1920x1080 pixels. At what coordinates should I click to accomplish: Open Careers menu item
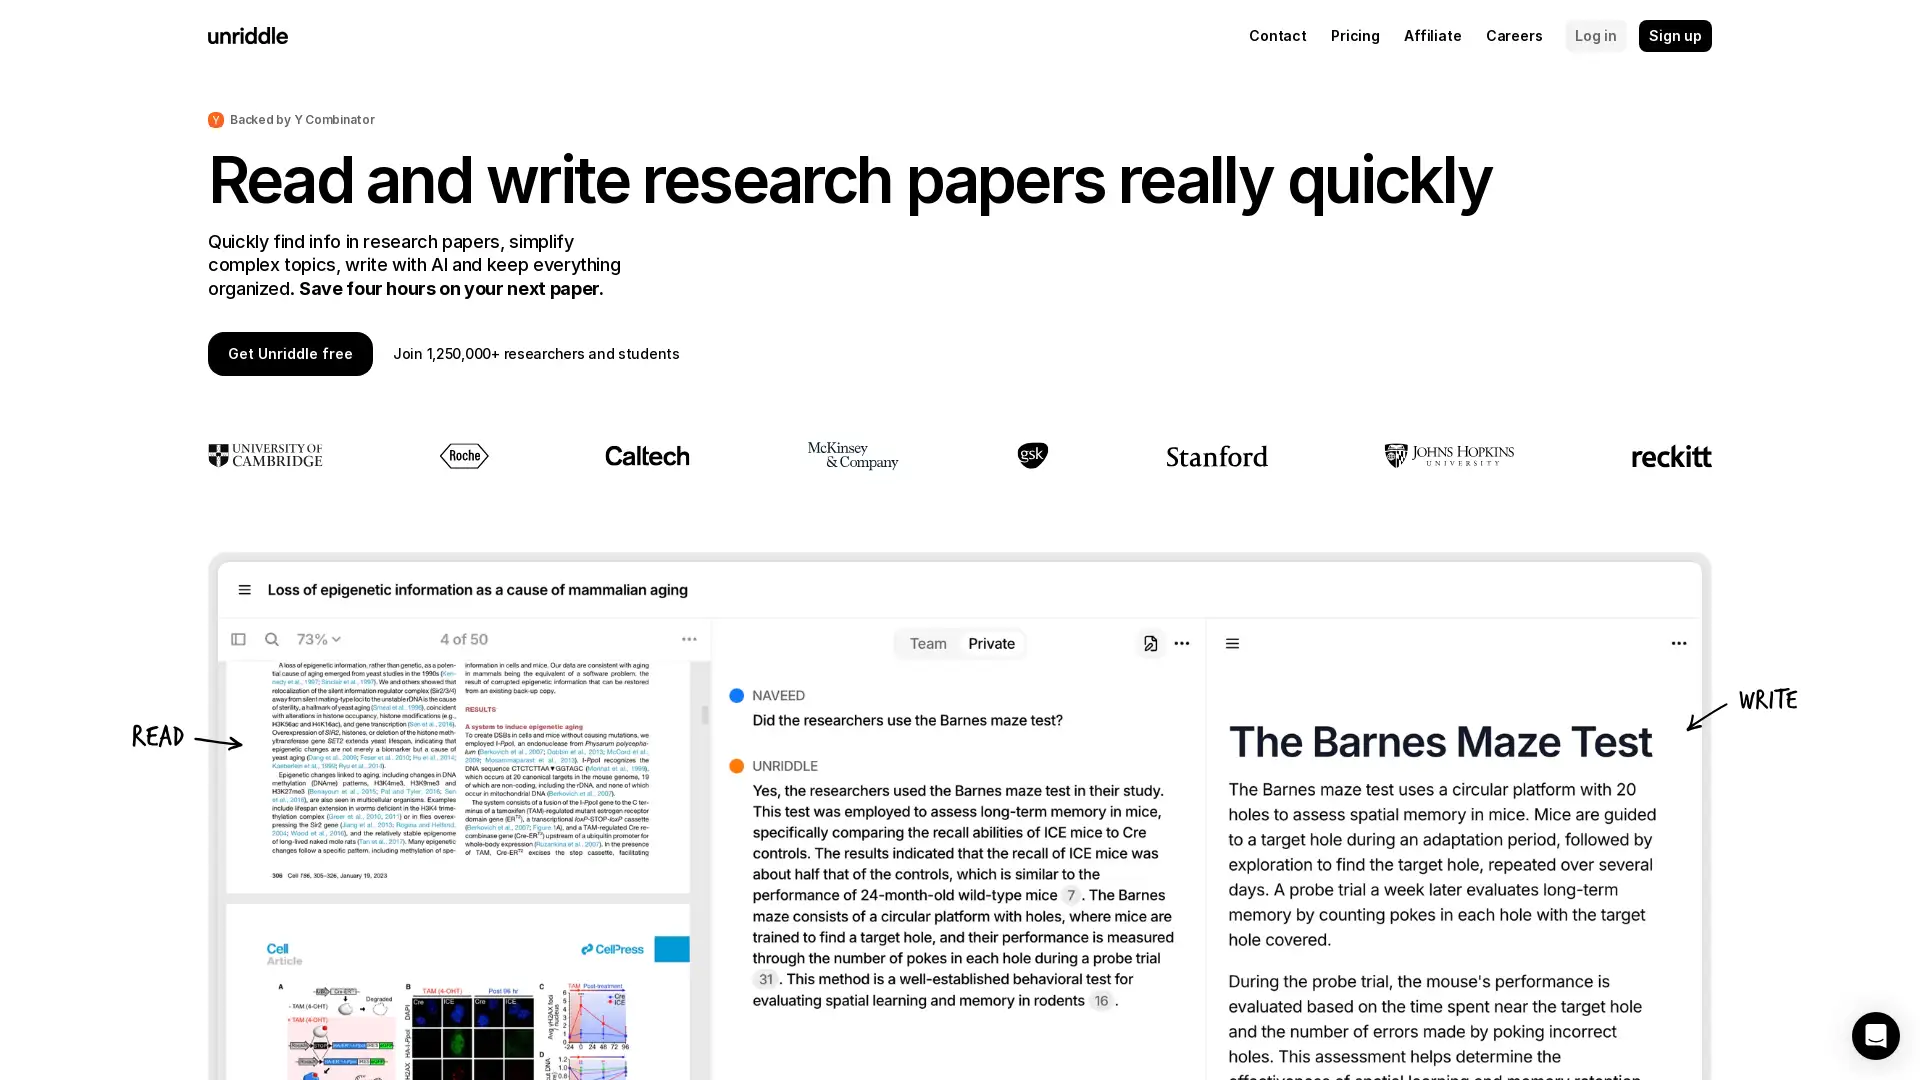pyautogui.click(x=1514, y=36)
